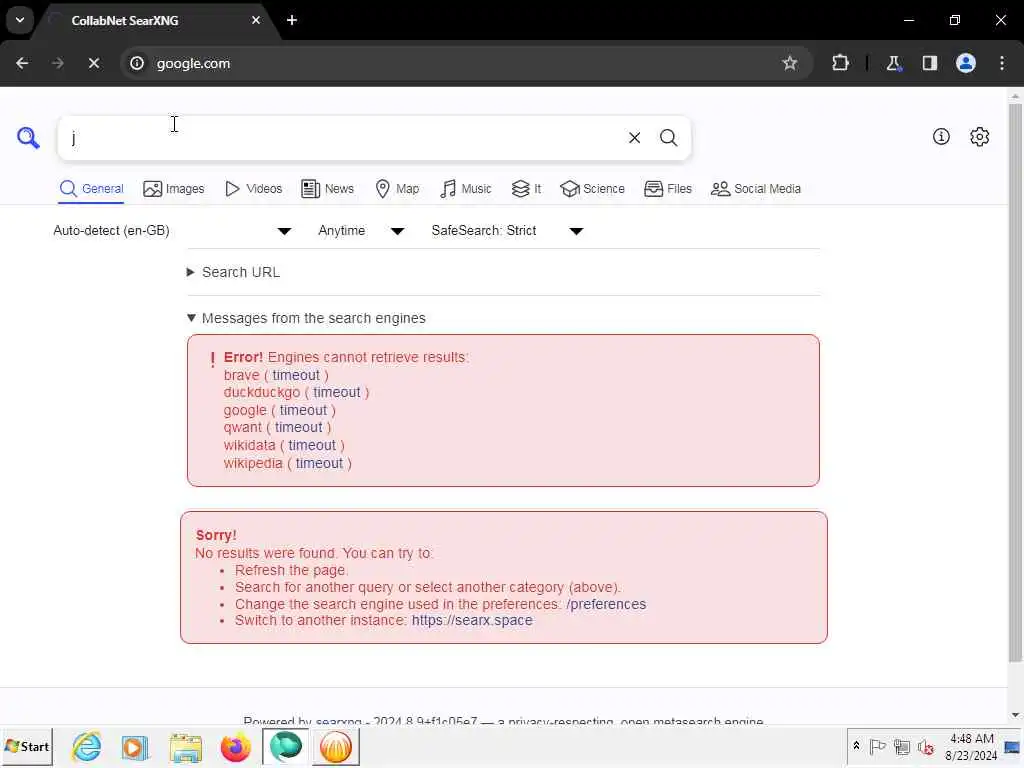Viewport: 1024px width, 768px height.
Task: Click the SearXNG magnifier logo
Action: (28, 138)
